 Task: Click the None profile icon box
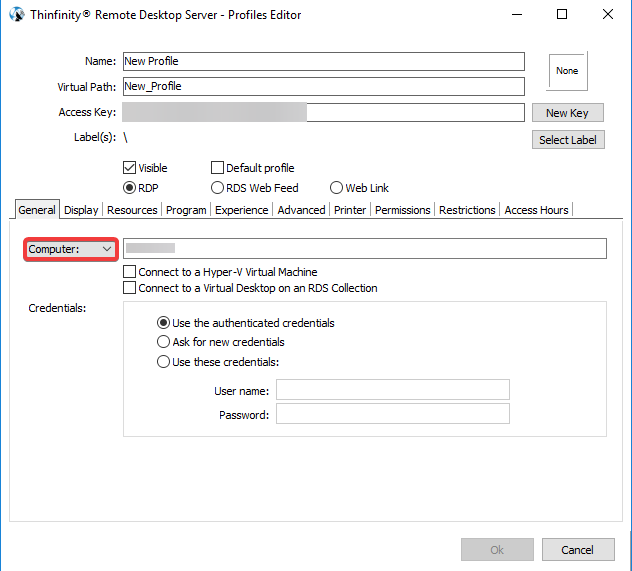coord(567,71)
